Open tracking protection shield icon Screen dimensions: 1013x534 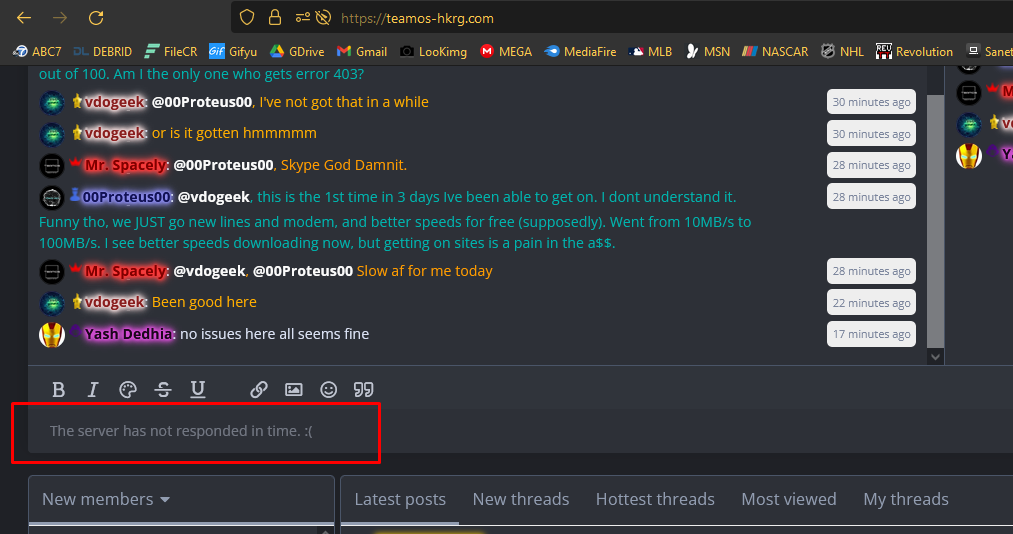247,17
